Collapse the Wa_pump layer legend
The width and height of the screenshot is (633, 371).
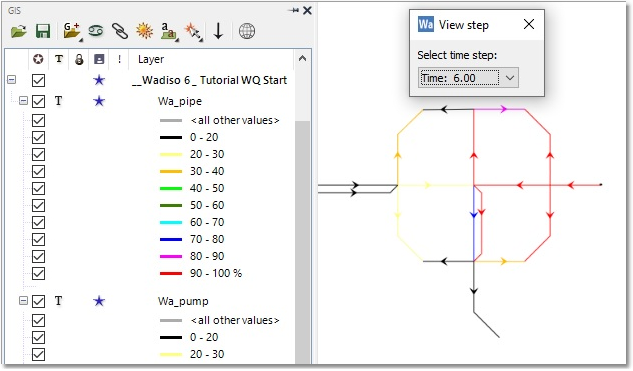point(23,300)
